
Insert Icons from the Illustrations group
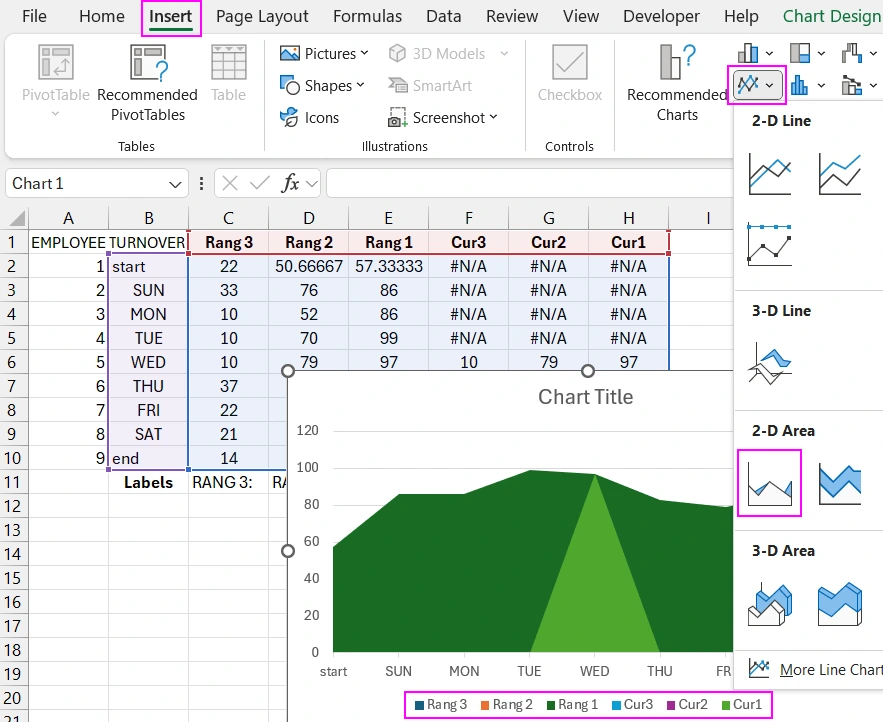click(x=310, y=118)
